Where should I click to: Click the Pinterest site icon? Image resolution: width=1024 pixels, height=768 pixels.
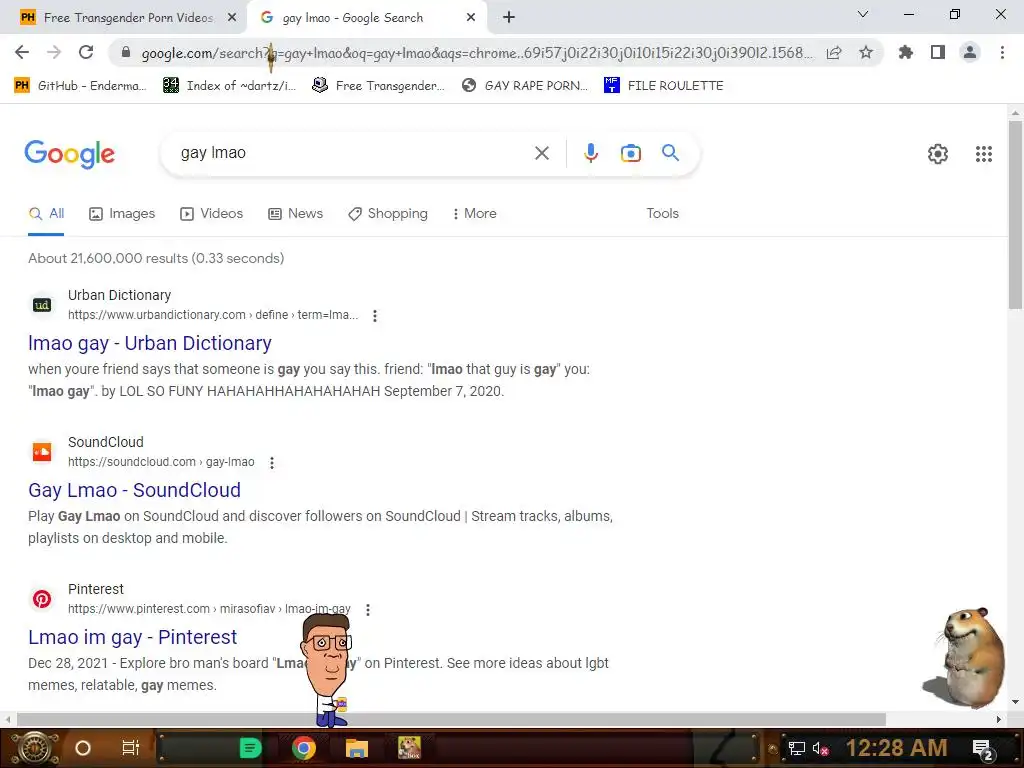[x=42, y=599]
